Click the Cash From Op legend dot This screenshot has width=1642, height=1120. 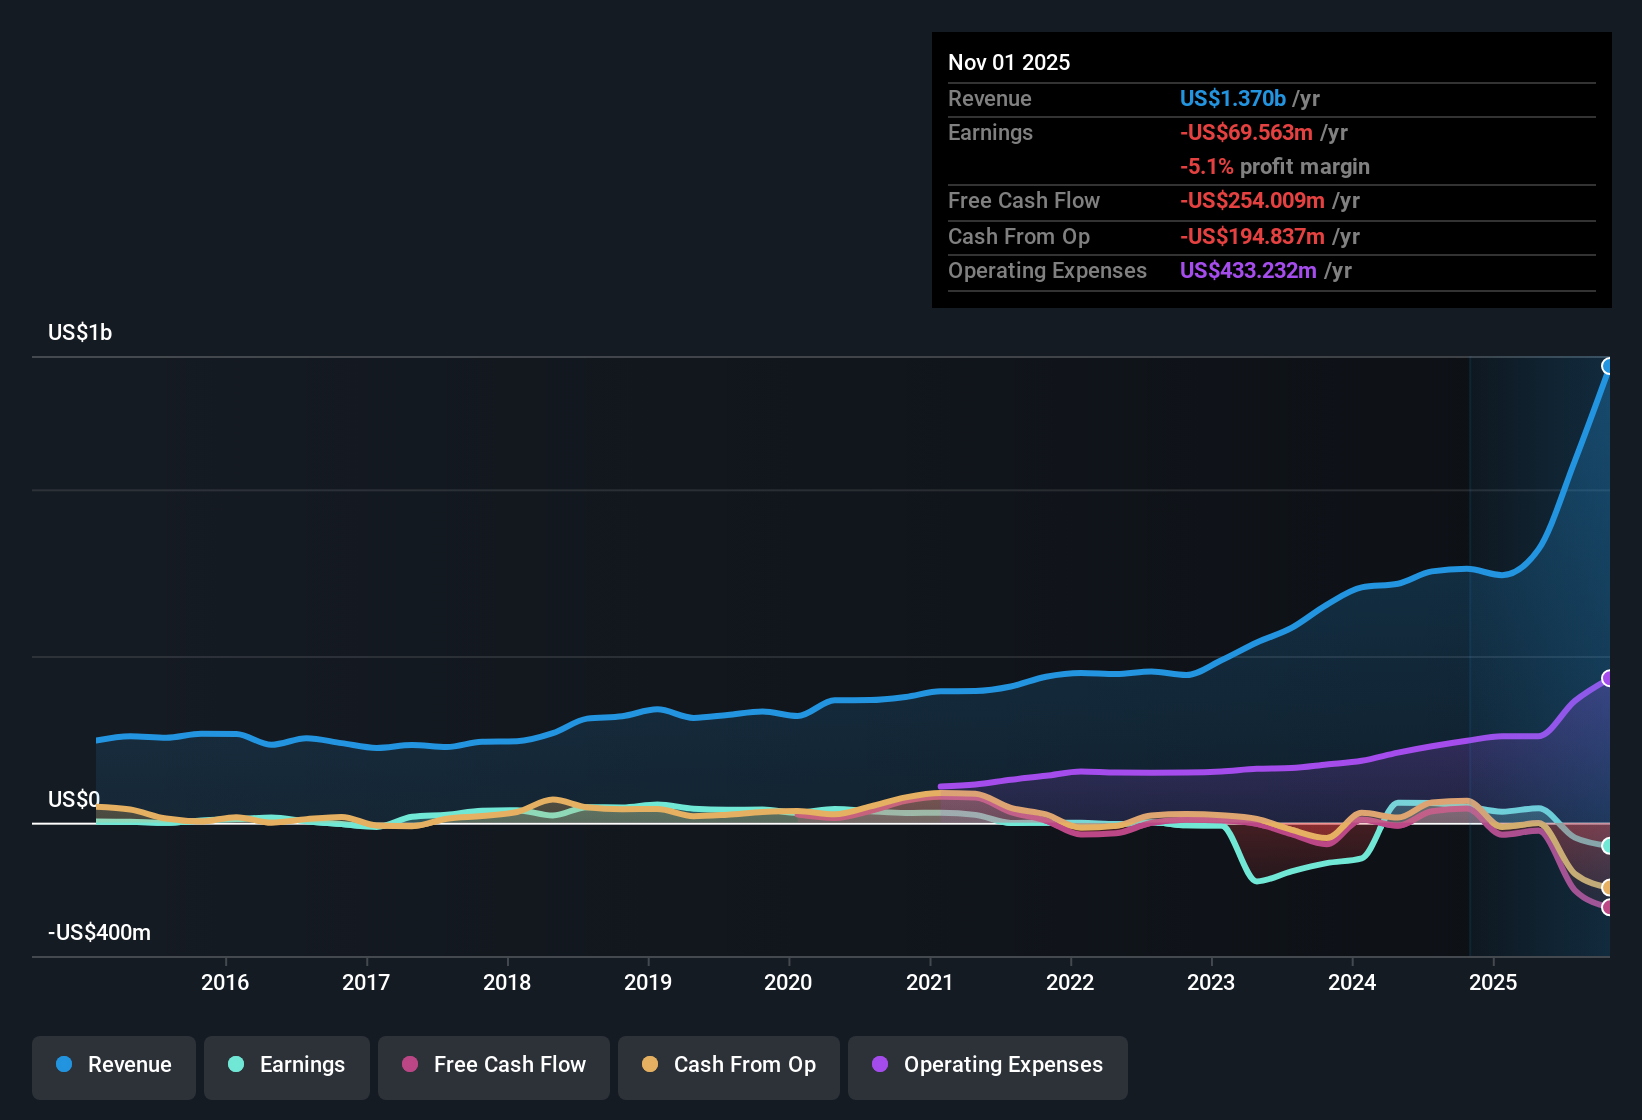(x=651, y=1065)
